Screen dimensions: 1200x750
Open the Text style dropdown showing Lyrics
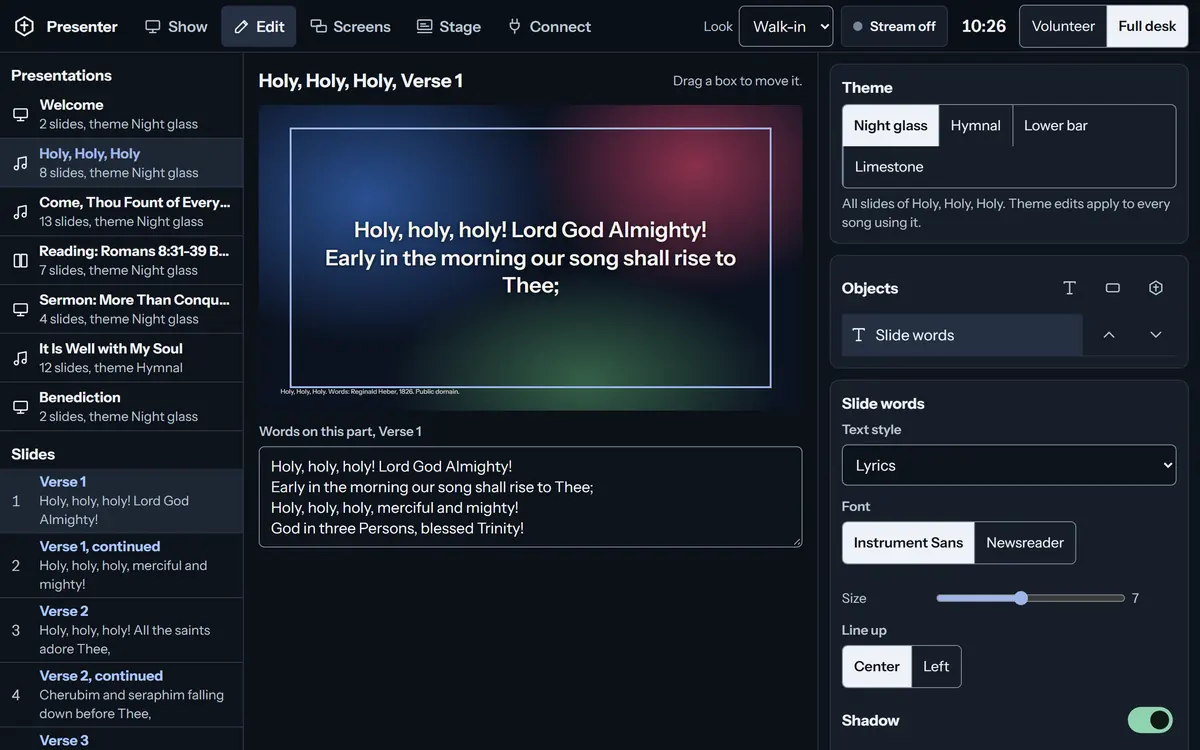pos(1009,465)
